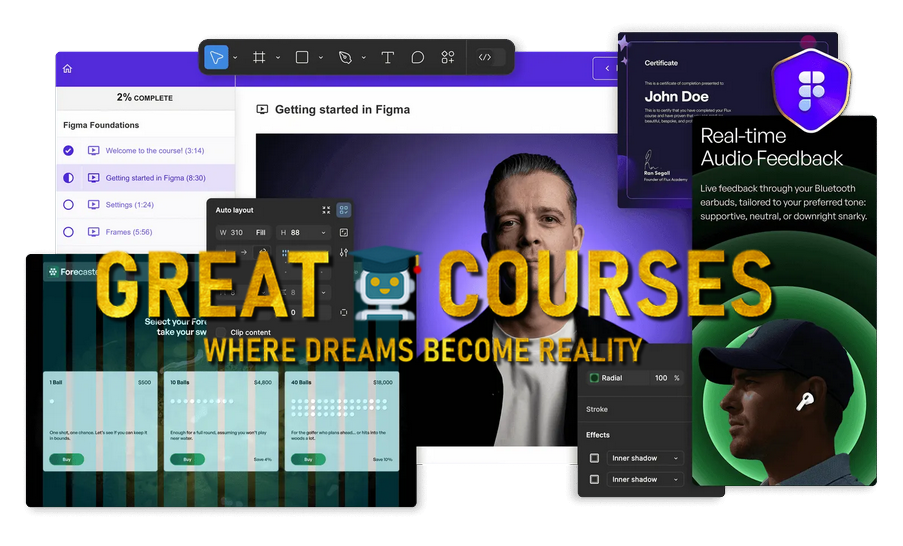Click the Radial fill color swatch

(594, 378)
